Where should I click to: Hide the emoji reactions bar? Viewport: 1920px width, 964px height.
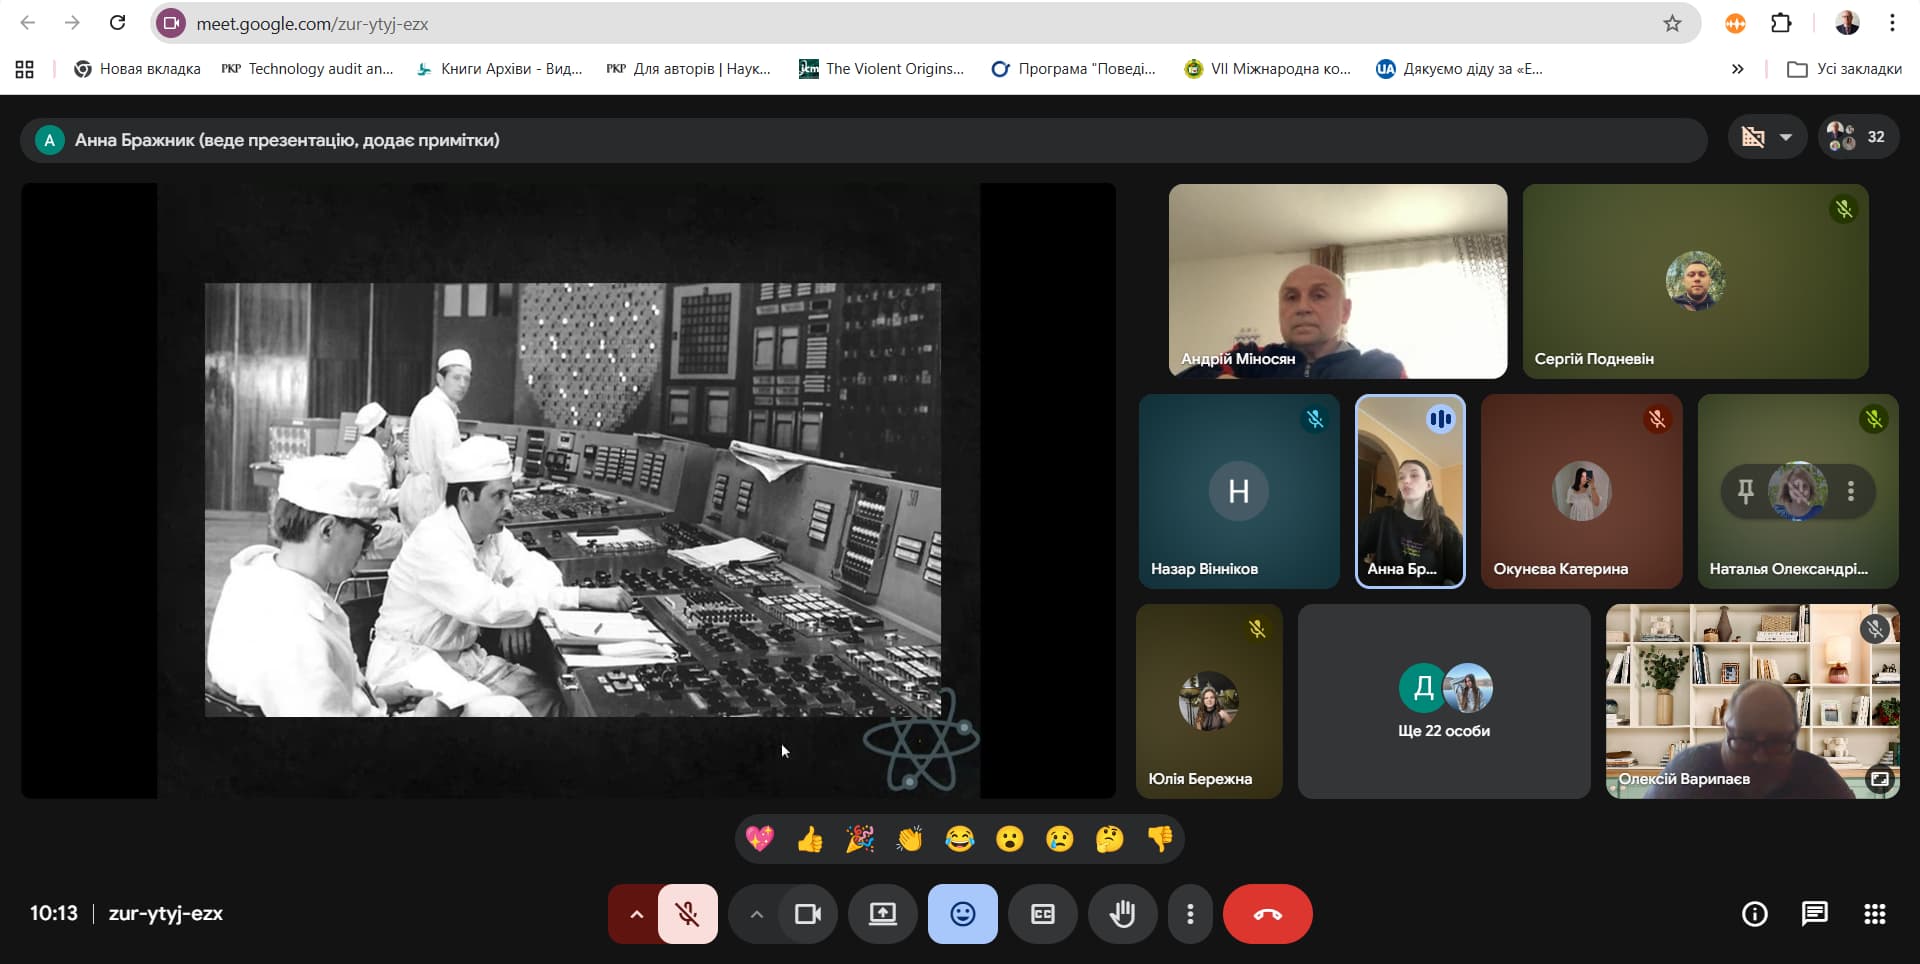962,914
